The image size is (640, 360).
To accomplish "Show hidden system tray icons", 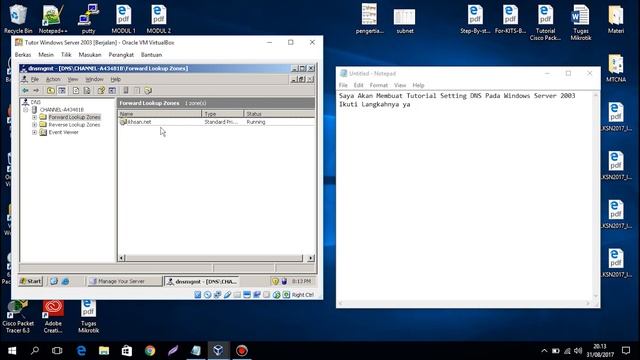I will pyautogui.click(x=544, y=351).
